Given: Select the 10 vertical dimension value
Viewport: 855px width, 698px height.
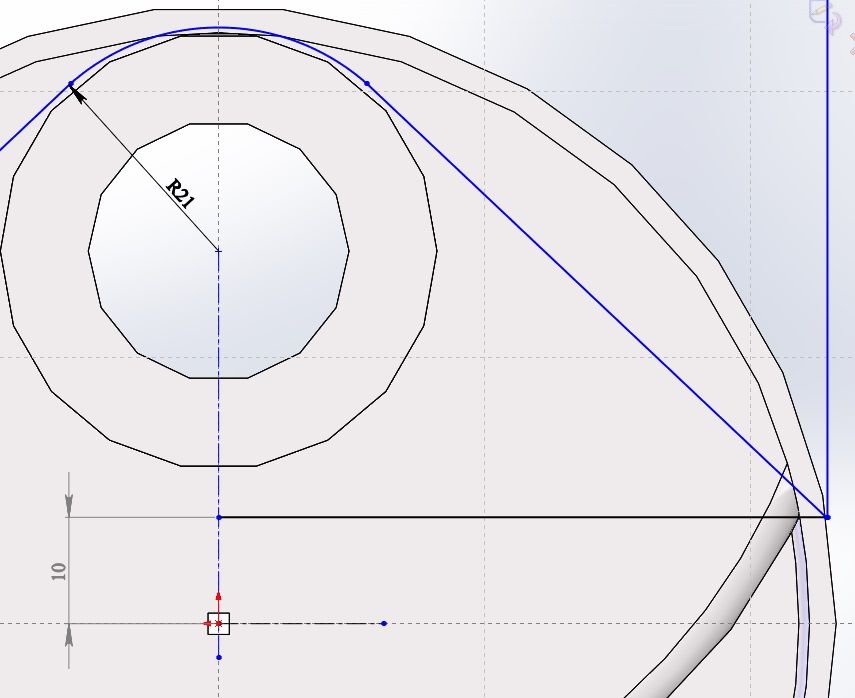Looking at the screenshot, I should [59, 571].
